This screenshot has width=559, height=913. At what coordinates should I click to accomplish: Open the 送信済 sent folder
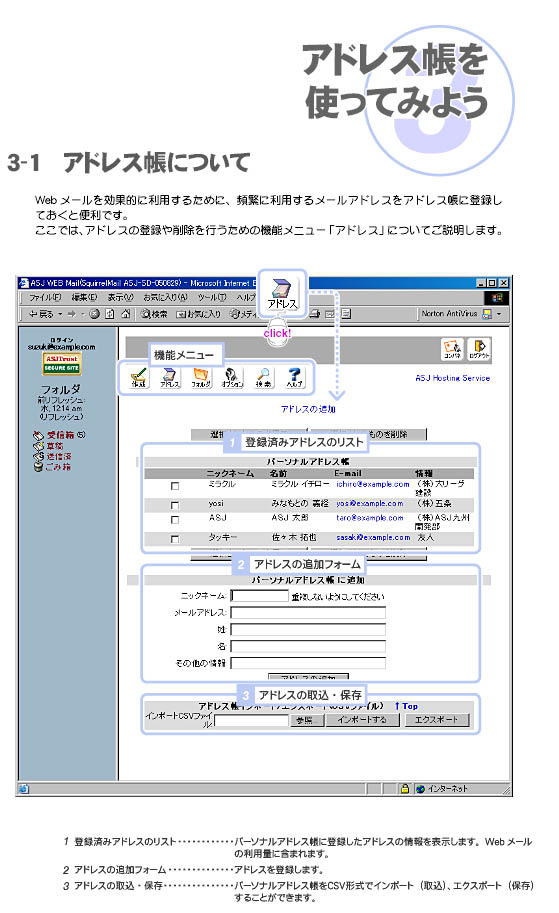coord(59,456)
